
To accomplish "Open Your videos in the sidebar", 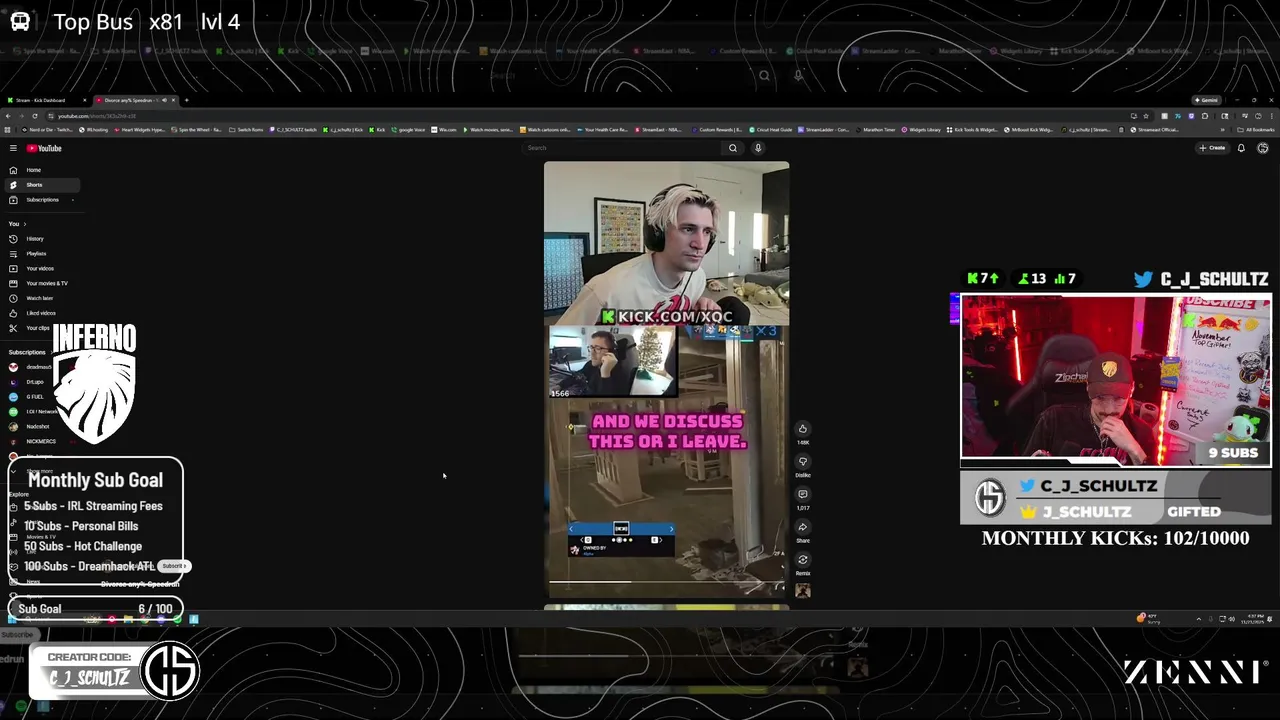I will tap(41, 269).
